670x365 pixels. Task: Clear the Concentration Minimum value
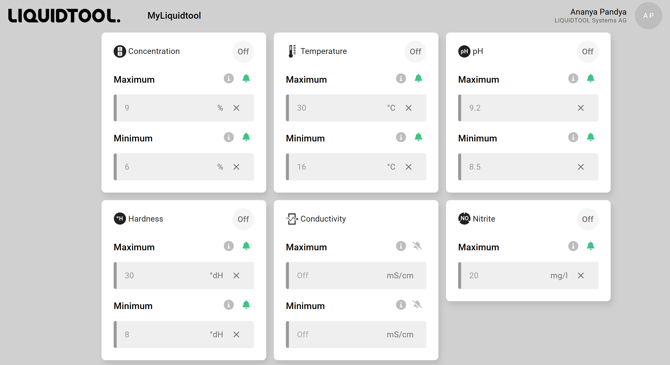coord(236,167)
